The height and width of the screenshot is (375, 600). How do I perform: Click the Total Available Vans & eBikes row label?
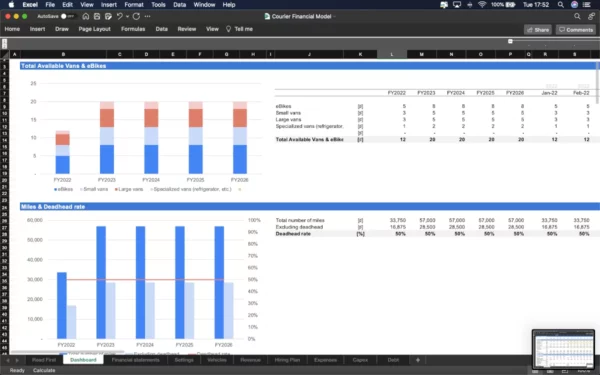tap(309, 140)
